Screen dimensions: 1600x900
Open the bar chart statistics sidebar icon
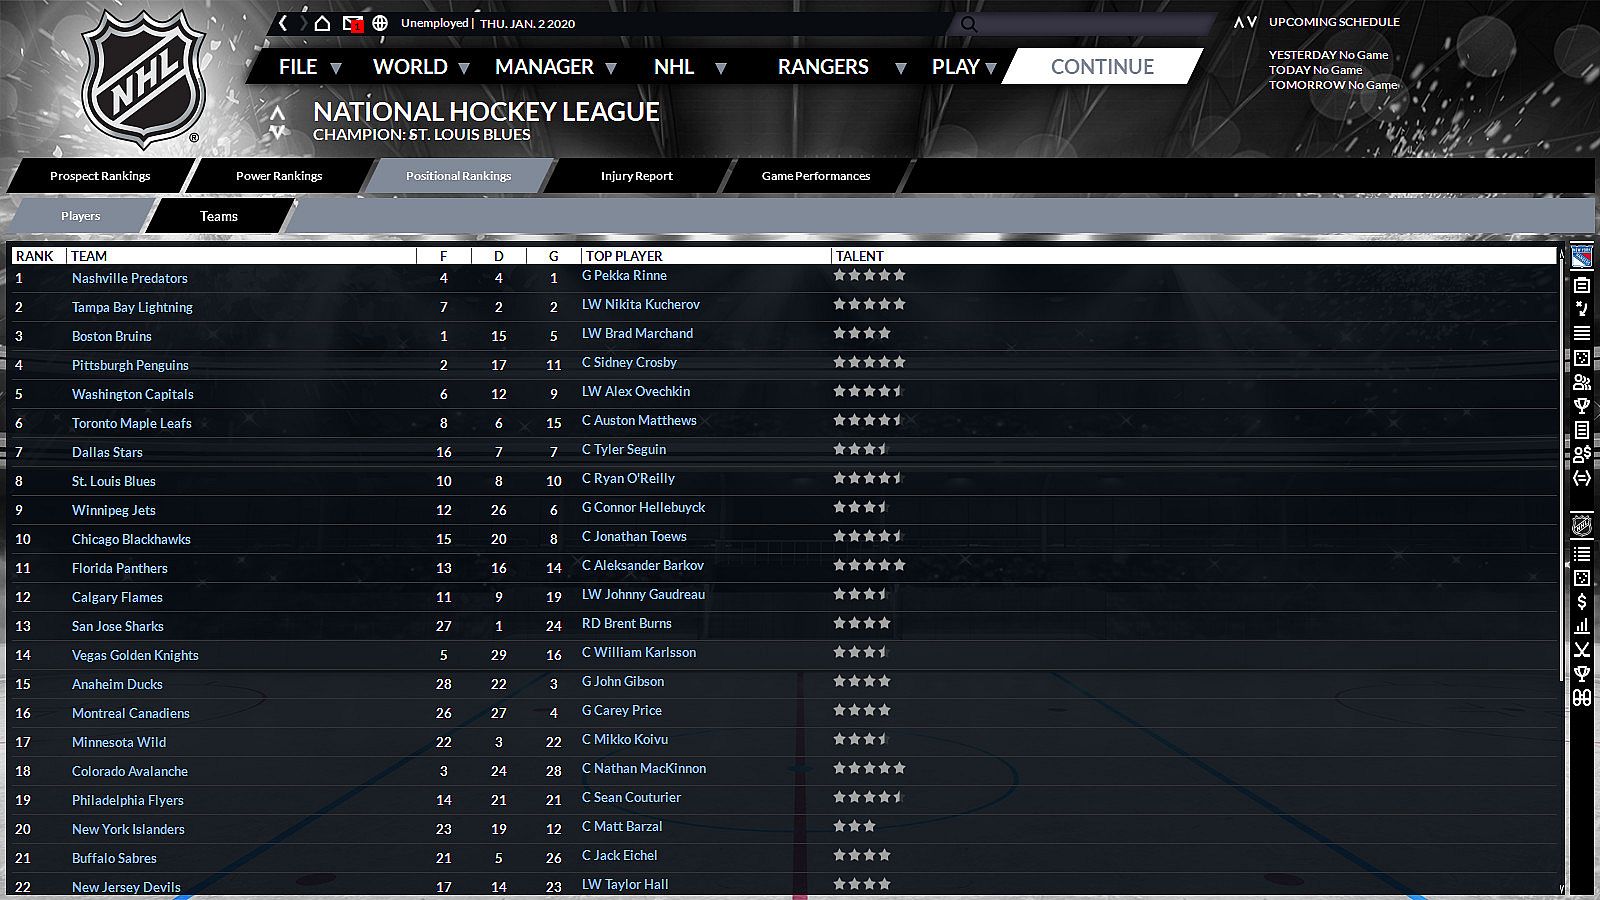click(x=1582, y=626)
